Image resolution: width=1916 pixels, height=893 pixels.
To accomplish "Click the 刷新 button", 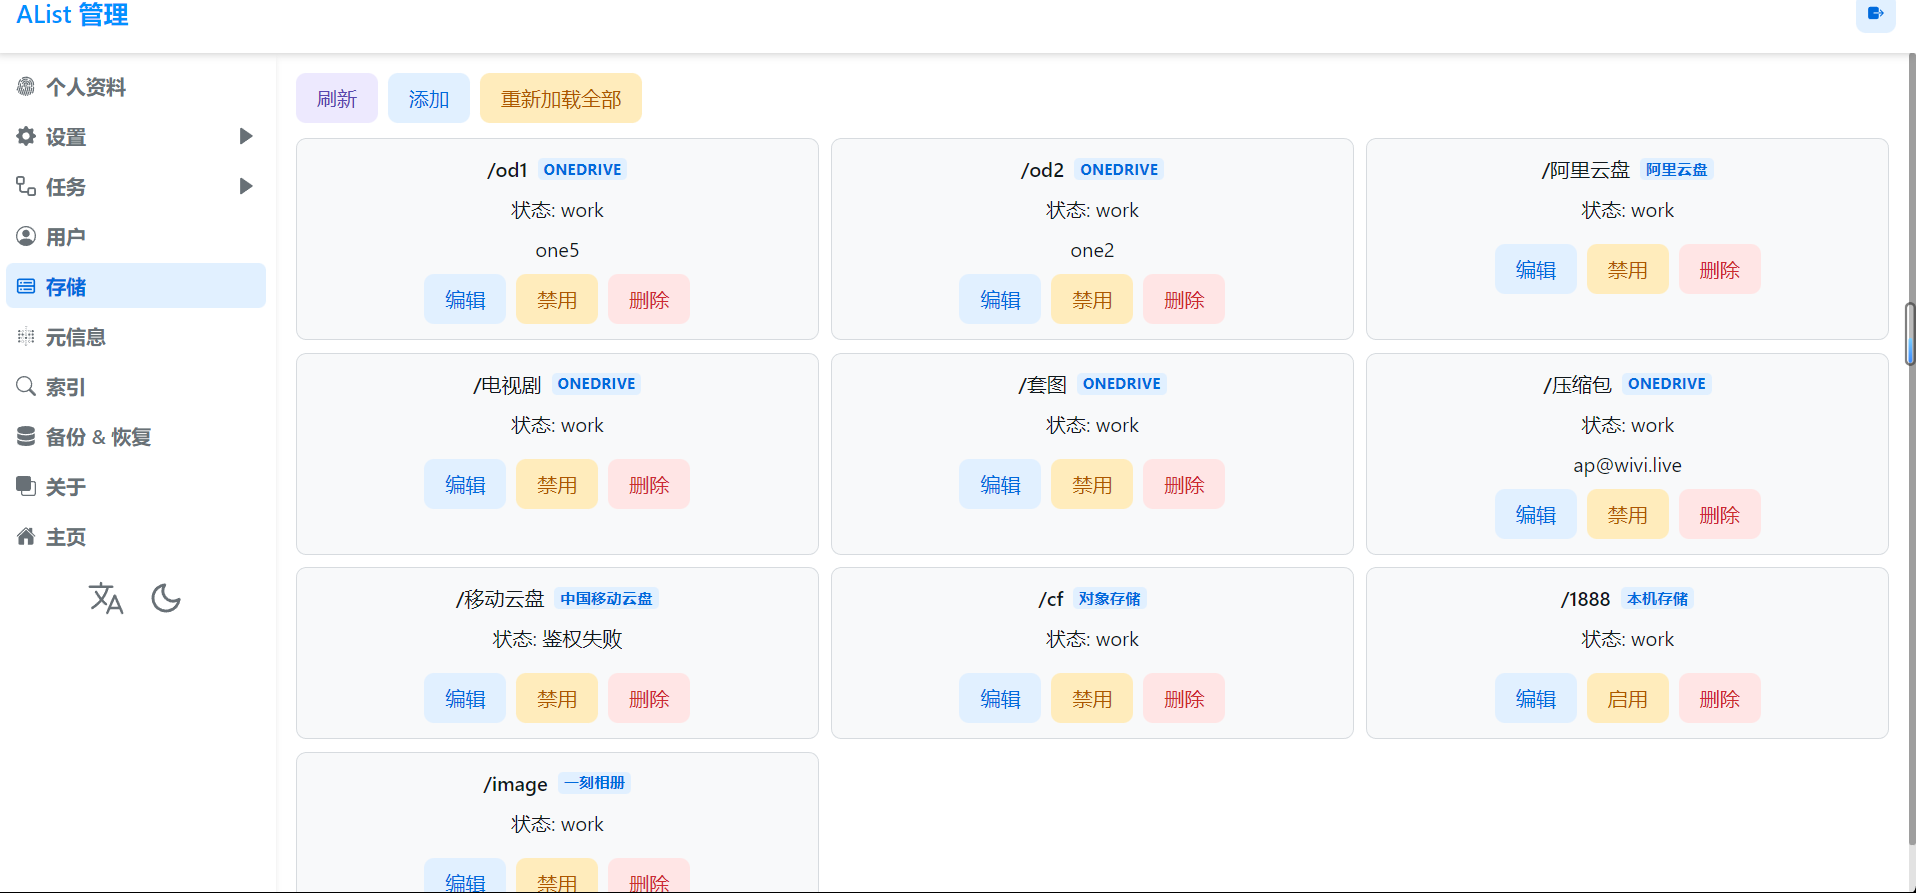I will (x=337, y=98).
